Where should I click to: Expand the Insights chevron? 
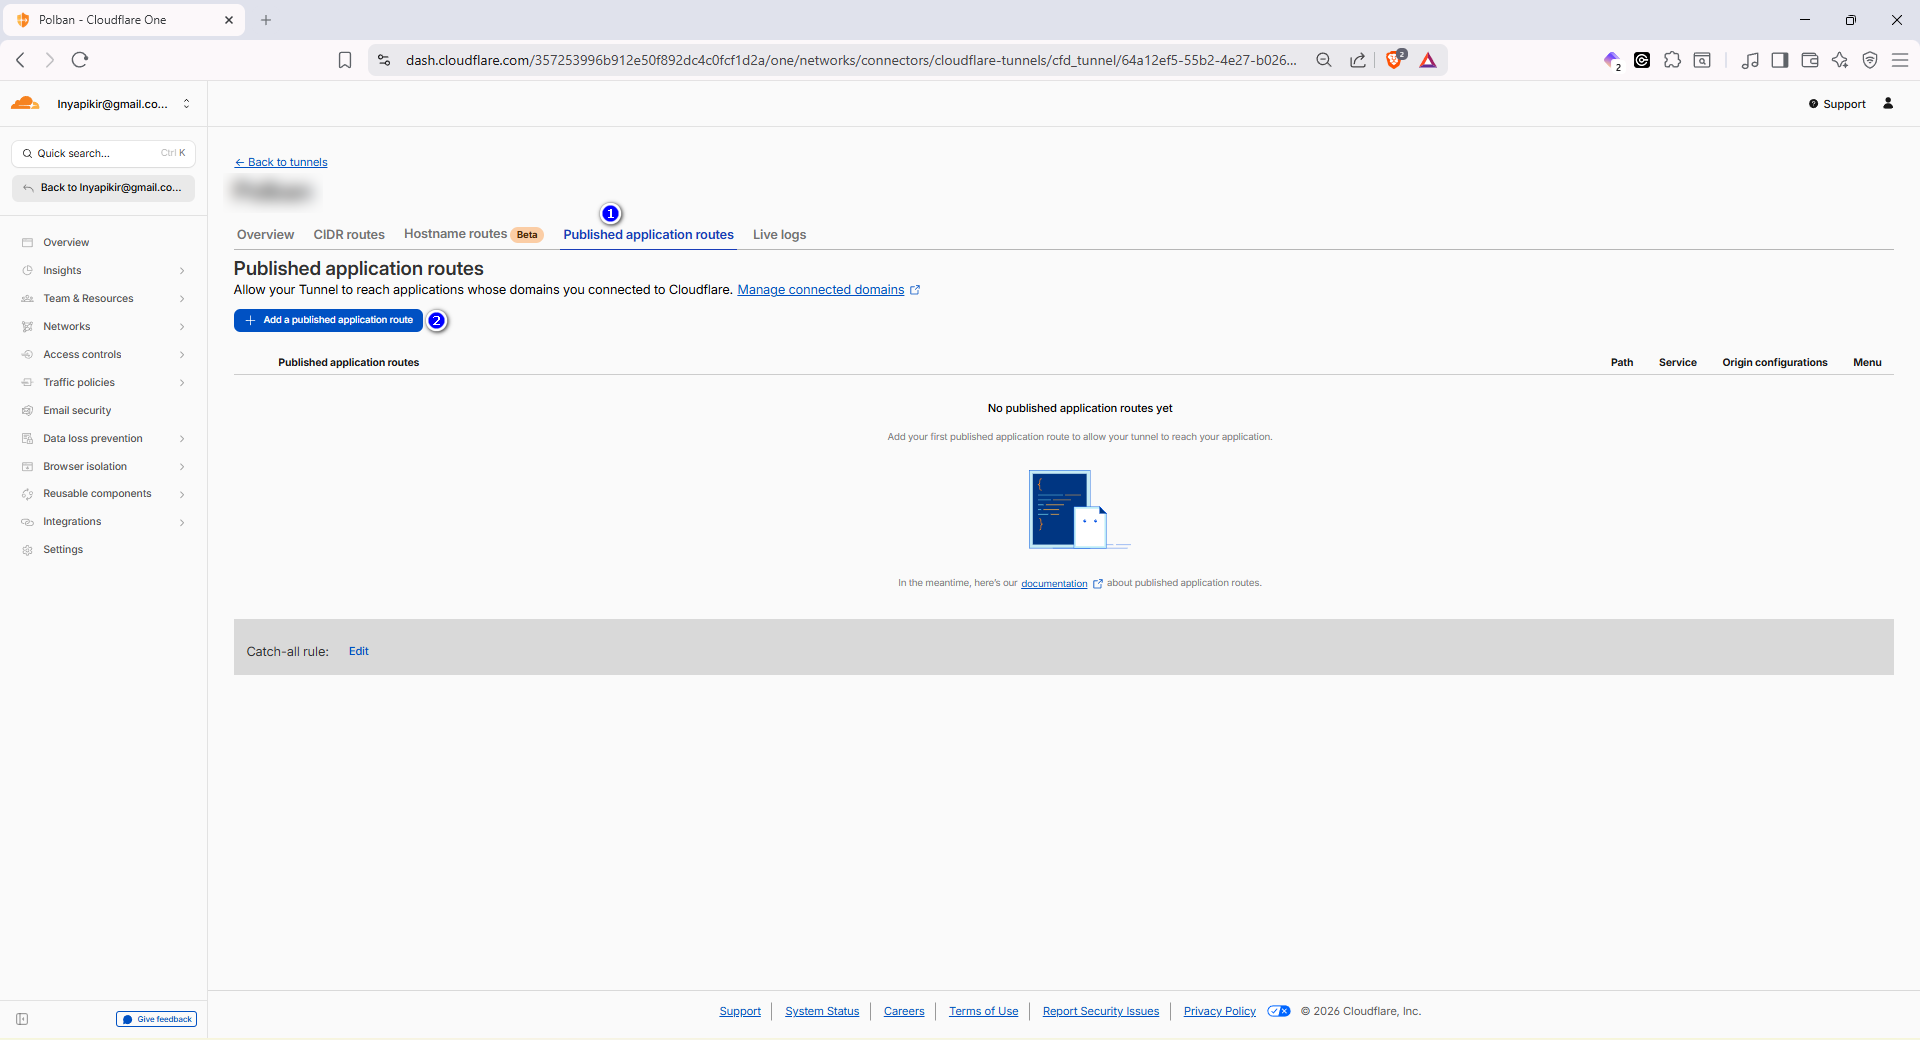182,271
